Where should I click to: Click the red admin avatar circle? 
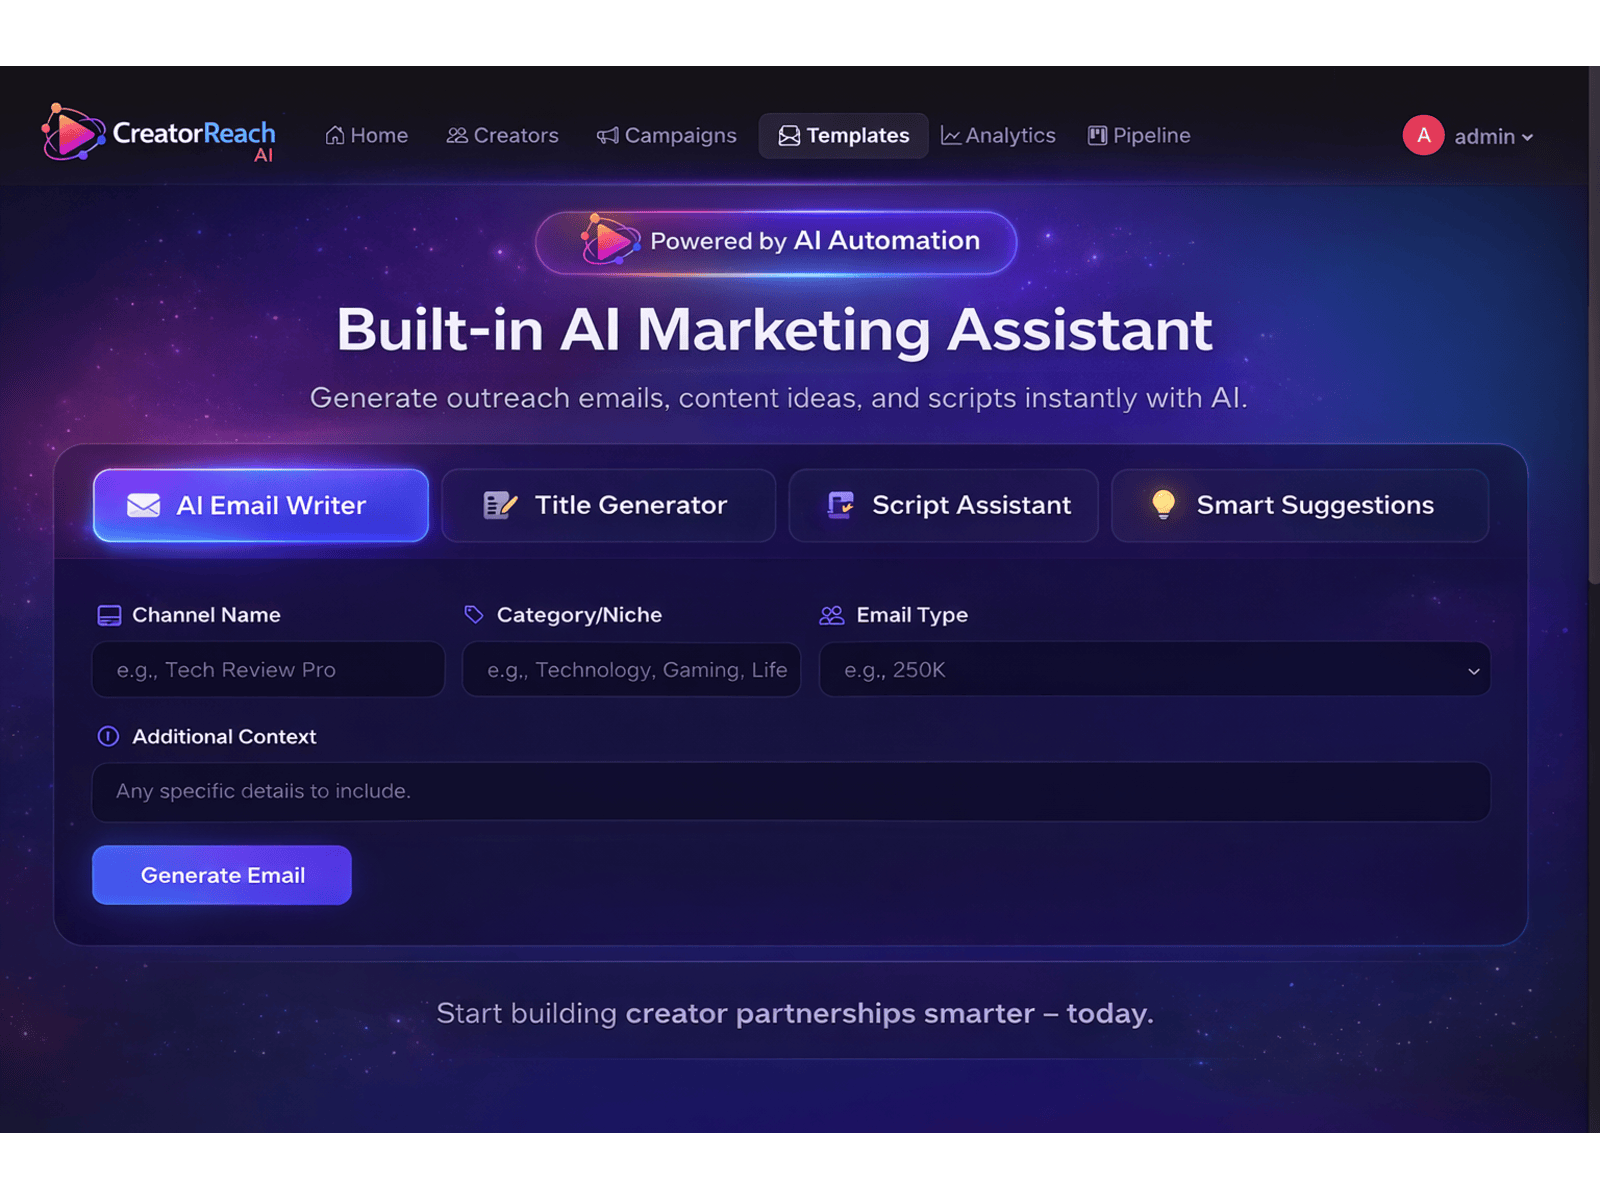[x=1424, y=136]
